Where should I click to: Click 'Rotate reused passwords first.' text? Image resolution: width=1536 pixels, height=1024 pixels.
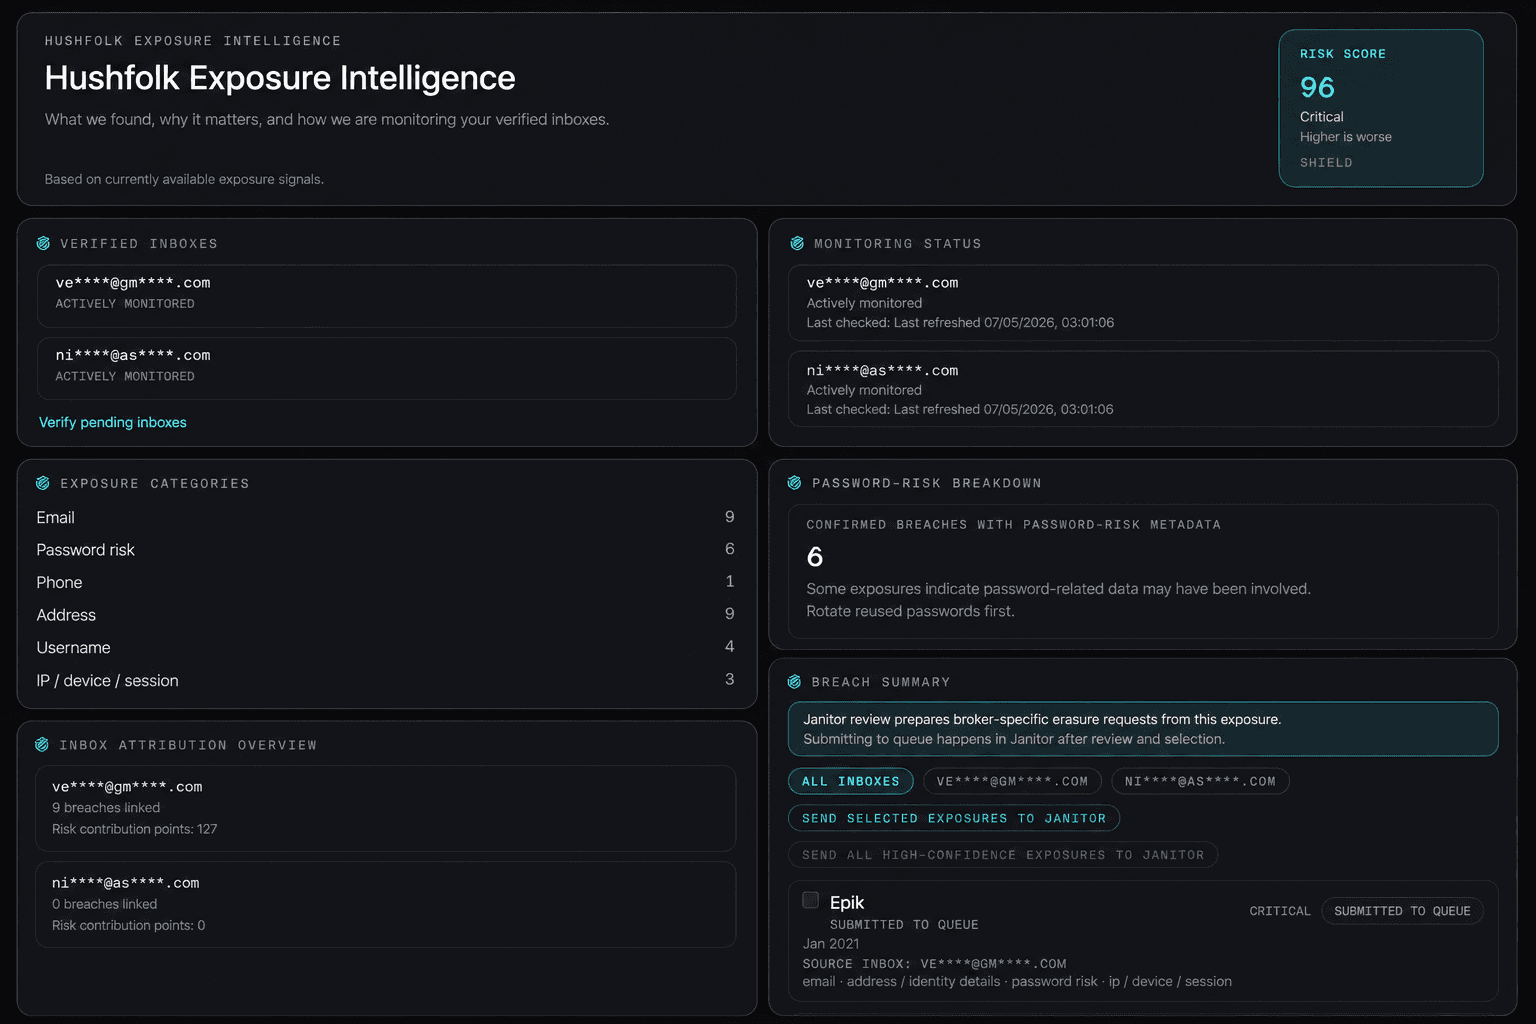[x=910, y=611]
